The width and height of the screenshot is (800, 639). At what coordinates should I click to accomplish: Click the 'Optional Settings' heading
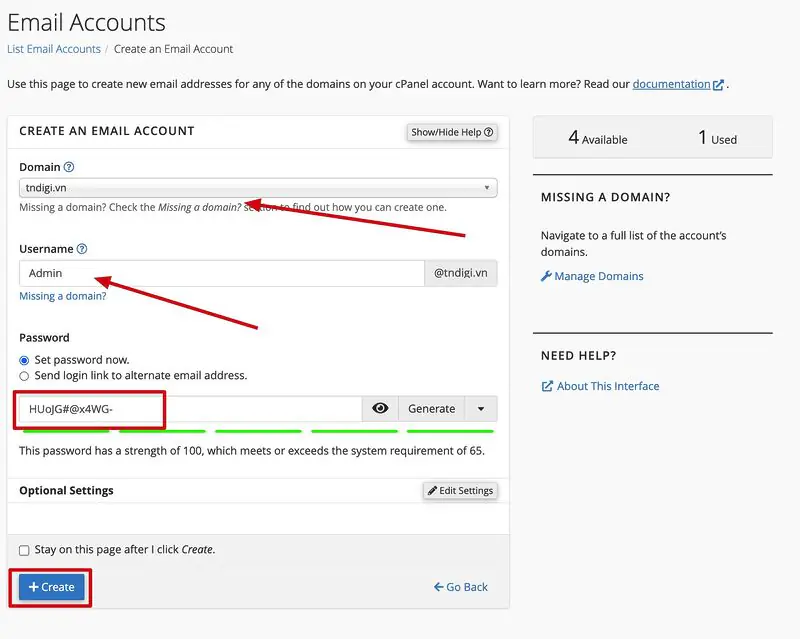(x=66, y=490)
